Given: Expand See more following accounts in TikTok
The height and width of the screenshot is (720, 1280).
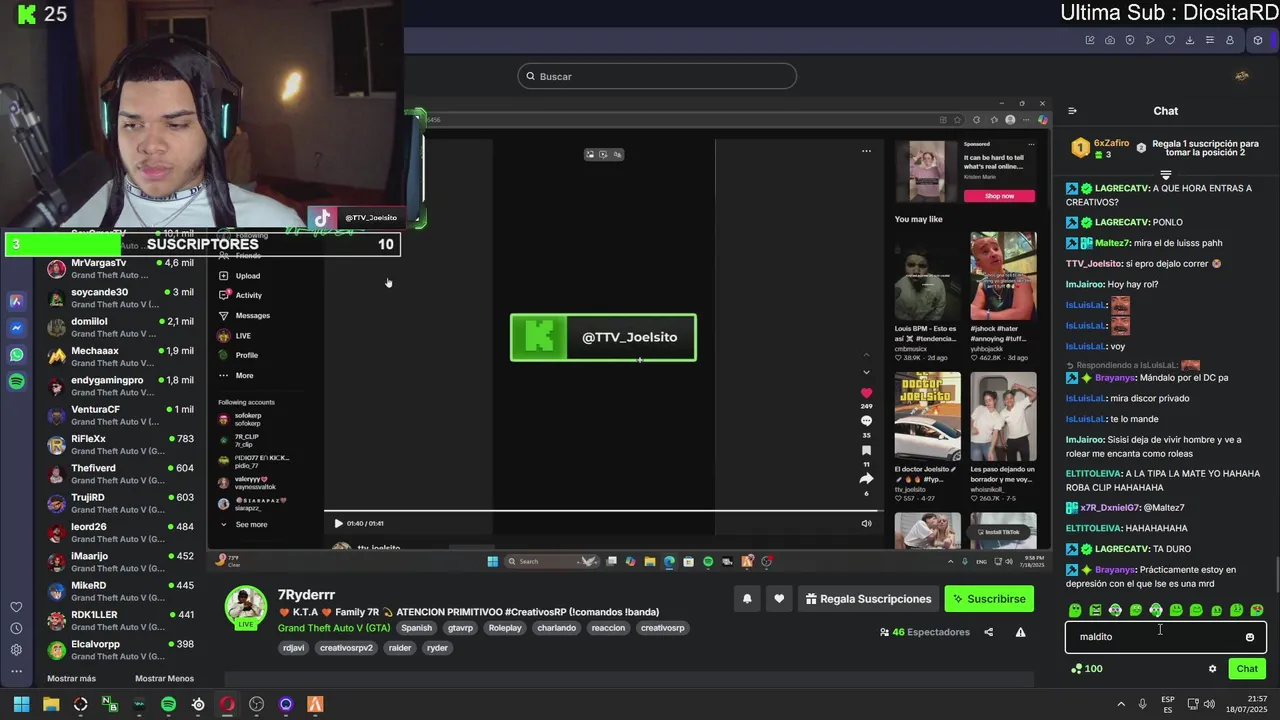Looking at the screenshot, I should click(244, 524).
